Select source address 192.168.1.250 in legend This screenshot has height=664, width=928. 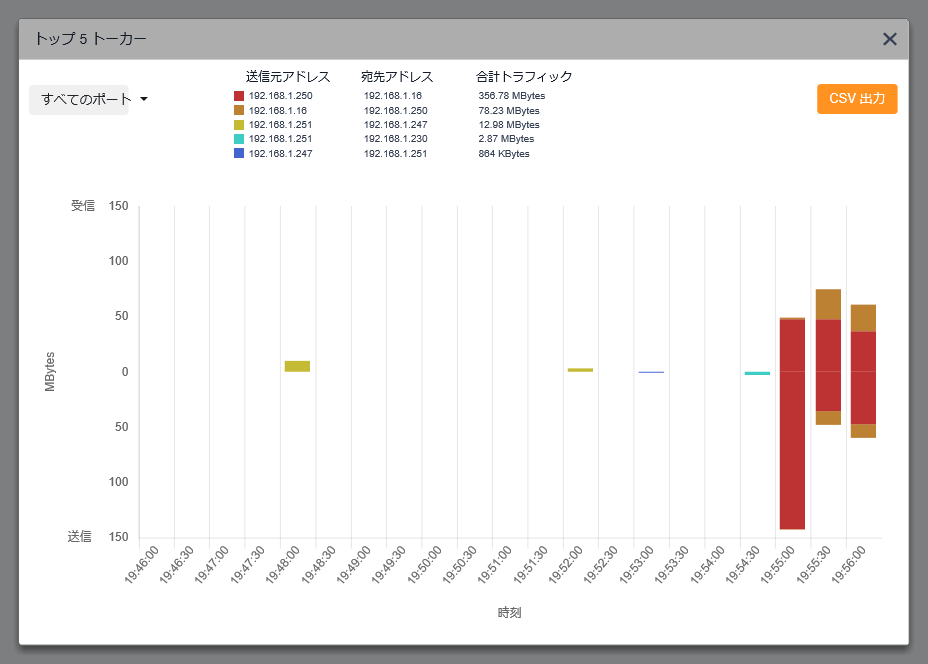(281, 96)
